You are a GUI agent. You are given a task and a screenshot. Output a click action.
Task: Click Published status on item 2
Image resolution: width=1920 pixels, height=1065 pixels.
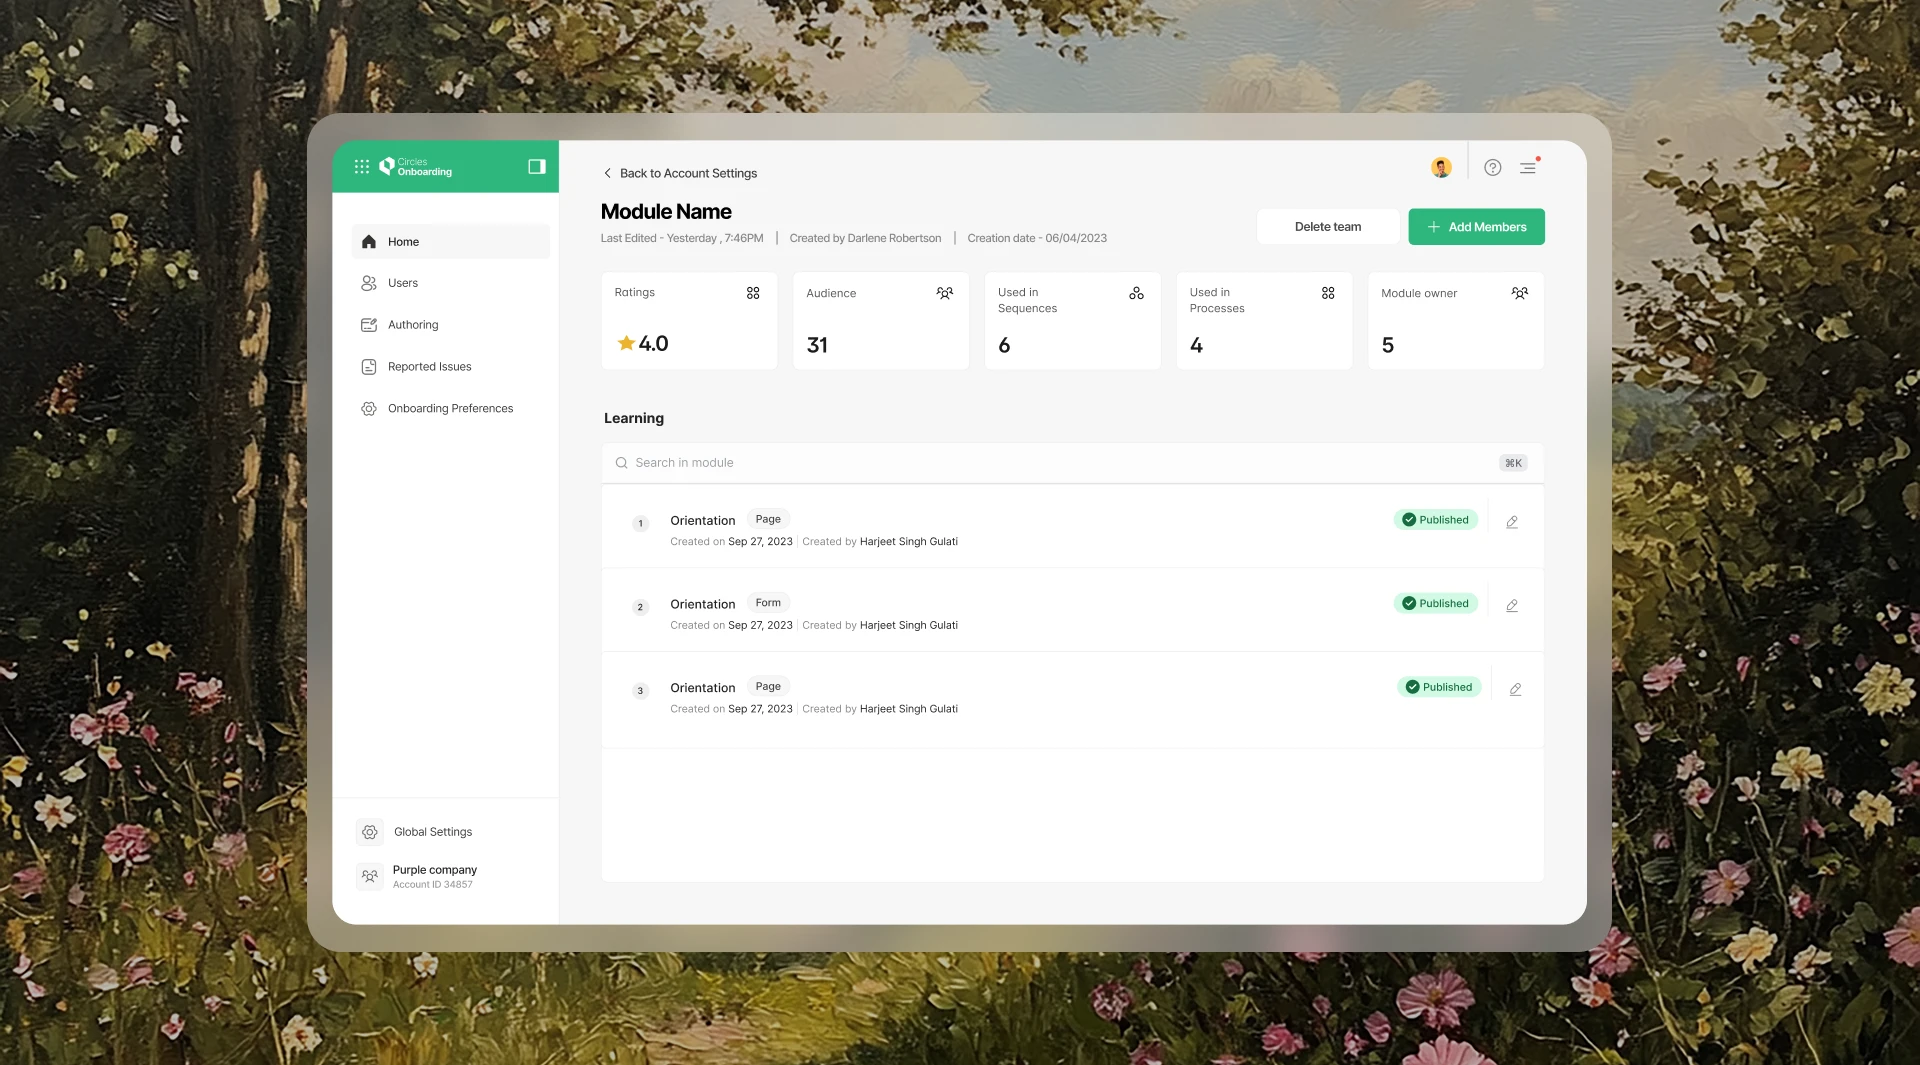pyautogui.click(x=1435, y=604)
